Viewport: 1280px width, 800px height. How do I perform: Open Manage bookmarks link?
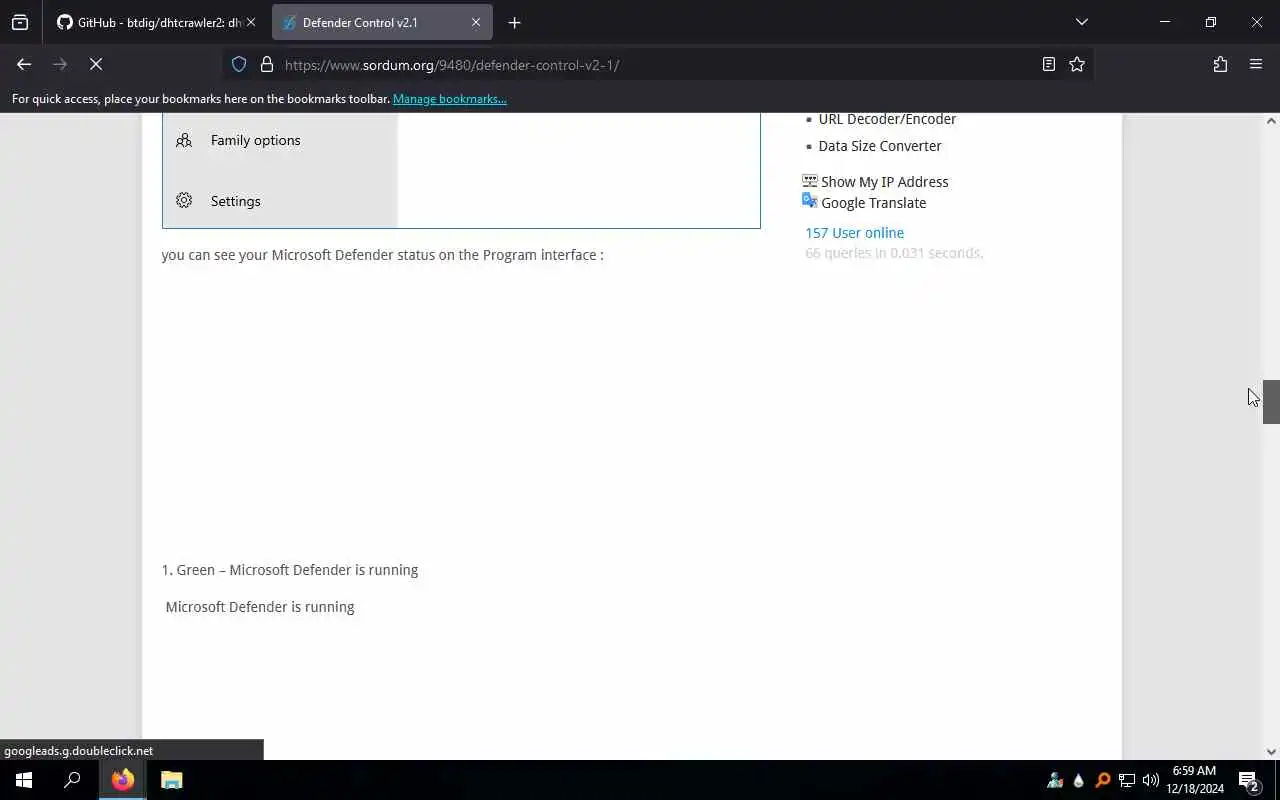(x=449, y=99)
